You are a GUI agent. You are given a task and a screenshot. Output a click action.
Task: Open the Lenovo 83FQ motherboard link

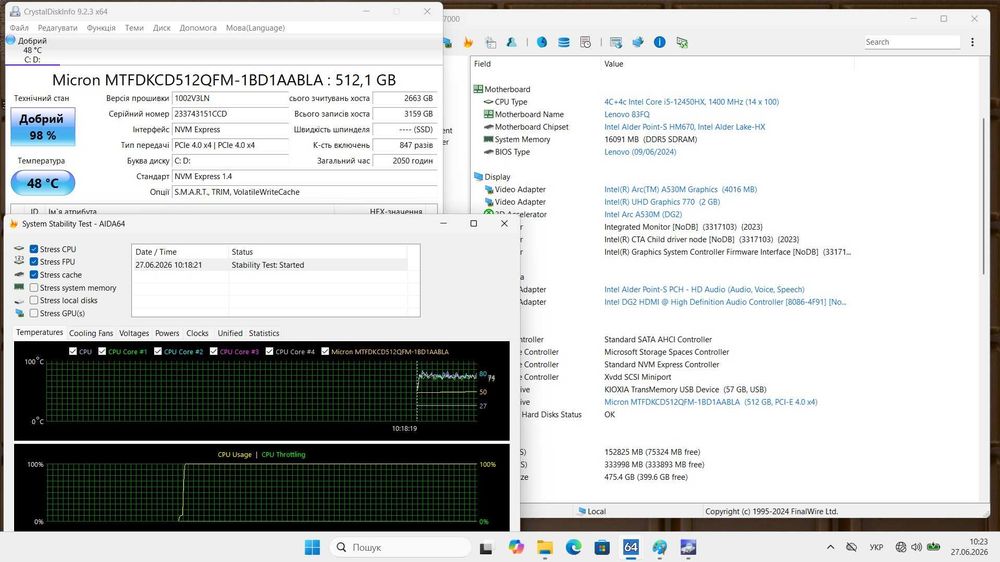(627, 114)
